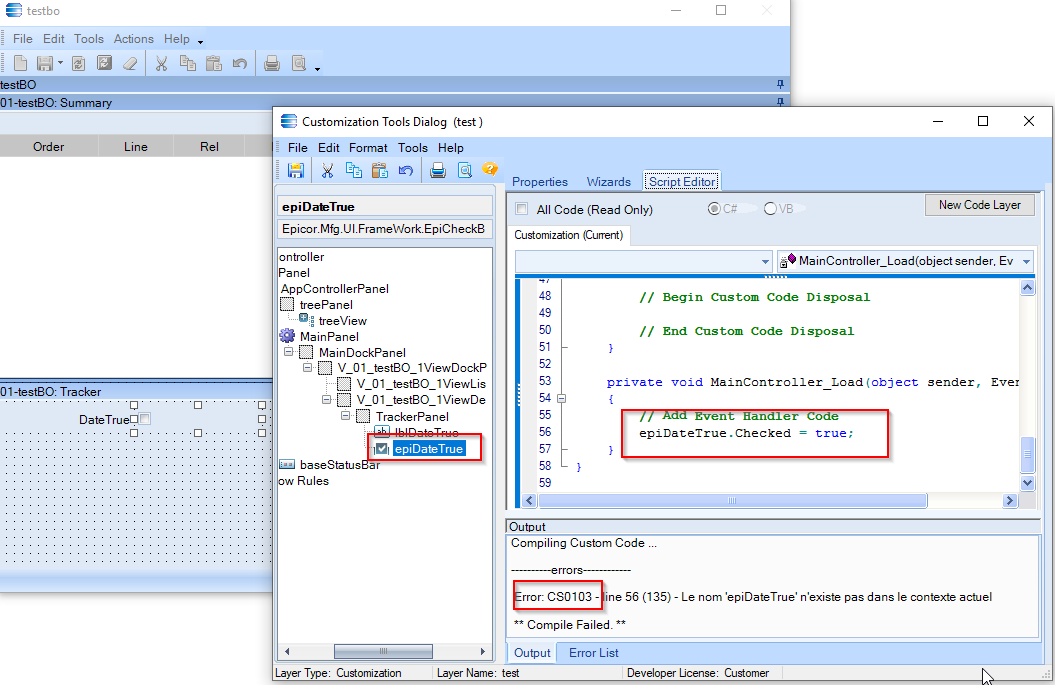The image size is (1055, 685).
Task: Click the Paste icon in testbo toolbar
Action: [214, 63]
